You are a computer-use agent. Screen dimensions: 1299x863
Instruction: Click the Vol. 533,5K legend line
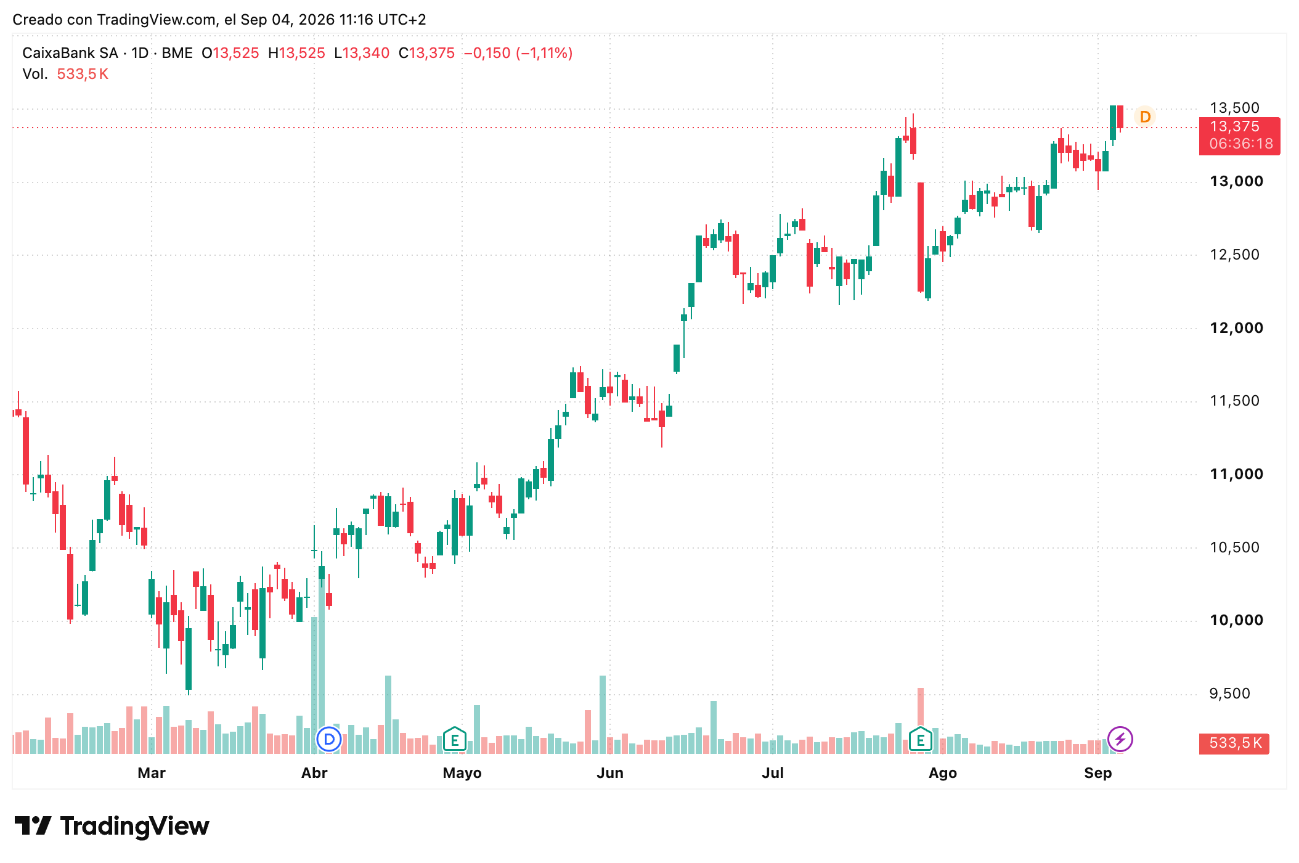tap(65, 74)
